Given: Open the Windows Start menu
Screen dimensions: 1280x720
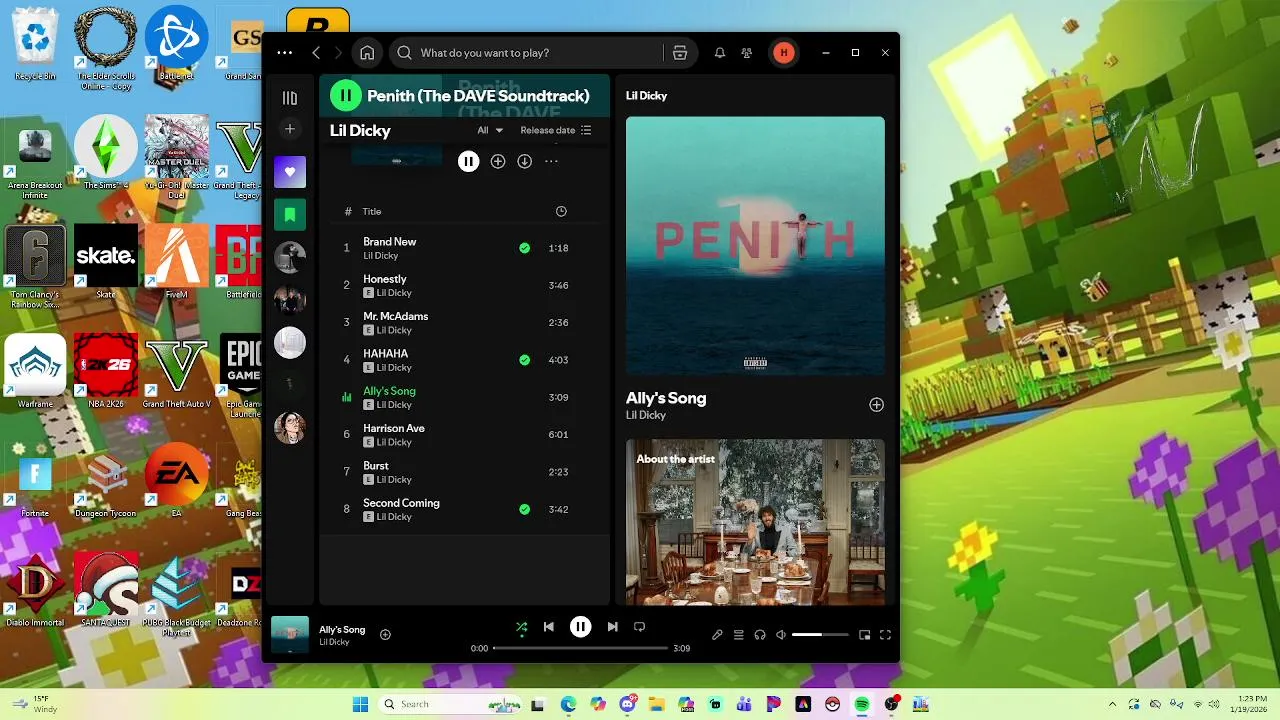Looking at the screenshot, I should click(x=360, y=704).
